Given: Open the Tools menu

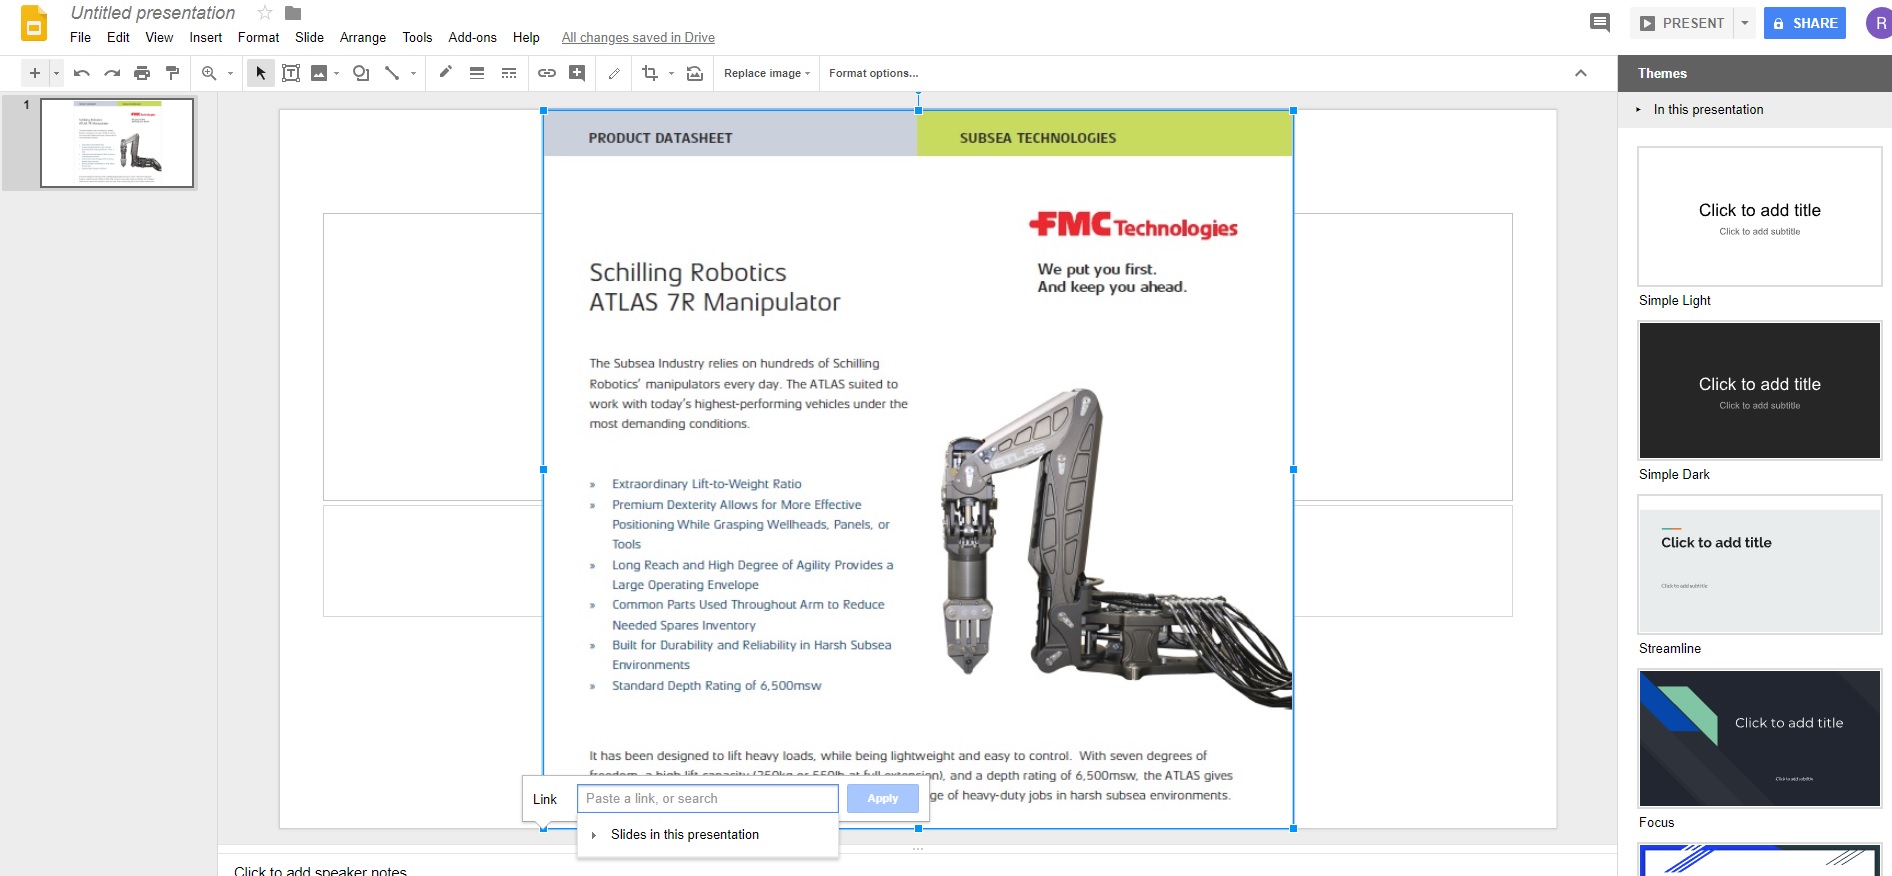Looking at the screenshot, I should [417, 37].
